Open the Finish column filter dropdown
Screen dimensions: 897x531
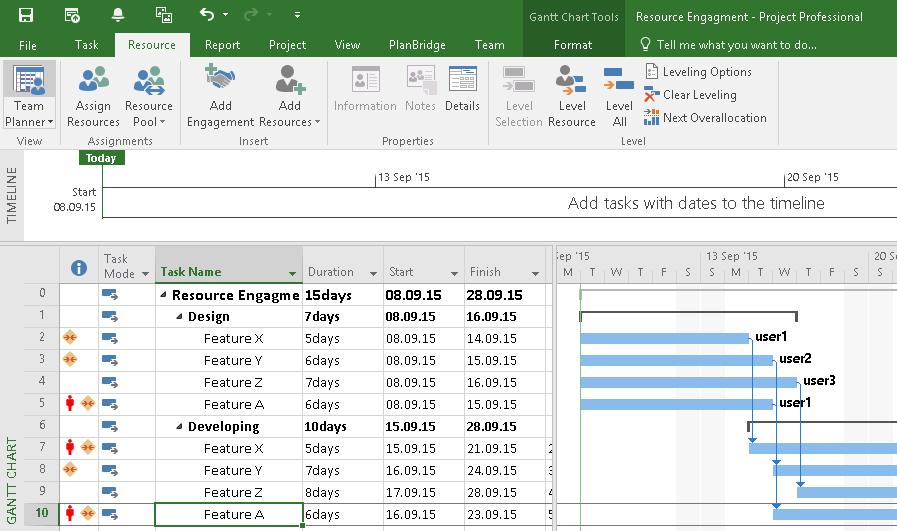[x=535, y=274]
